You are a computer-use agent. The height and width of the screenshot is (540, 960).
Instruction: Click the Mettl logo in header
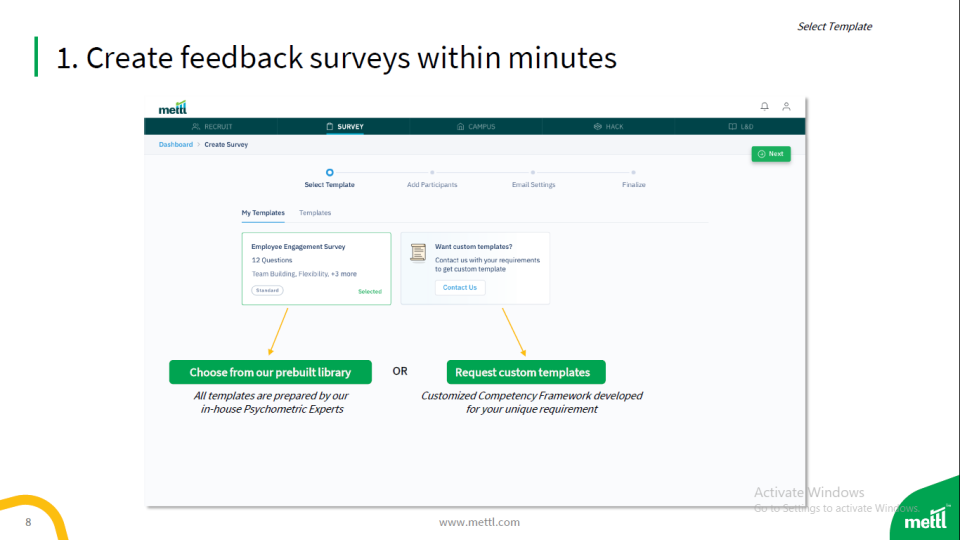coord(173,108)
